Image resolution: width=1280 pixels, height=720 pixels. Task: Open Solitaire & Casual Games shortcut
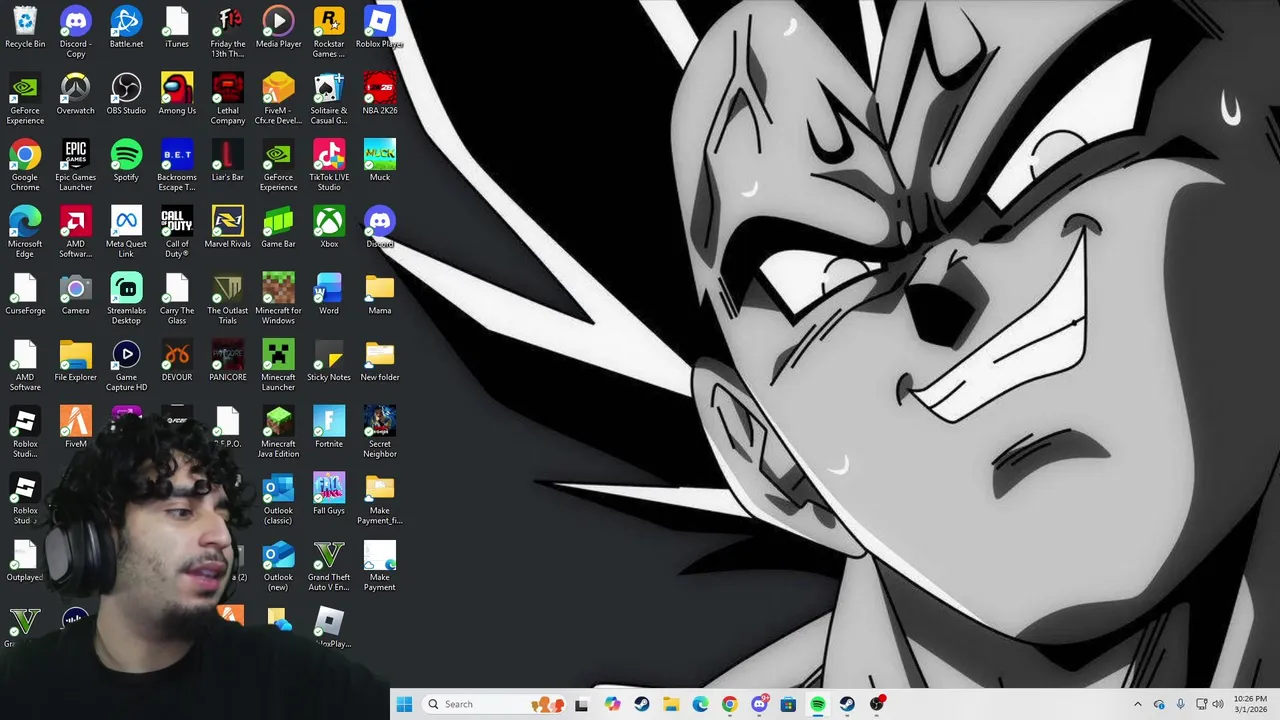click(329, 99)
